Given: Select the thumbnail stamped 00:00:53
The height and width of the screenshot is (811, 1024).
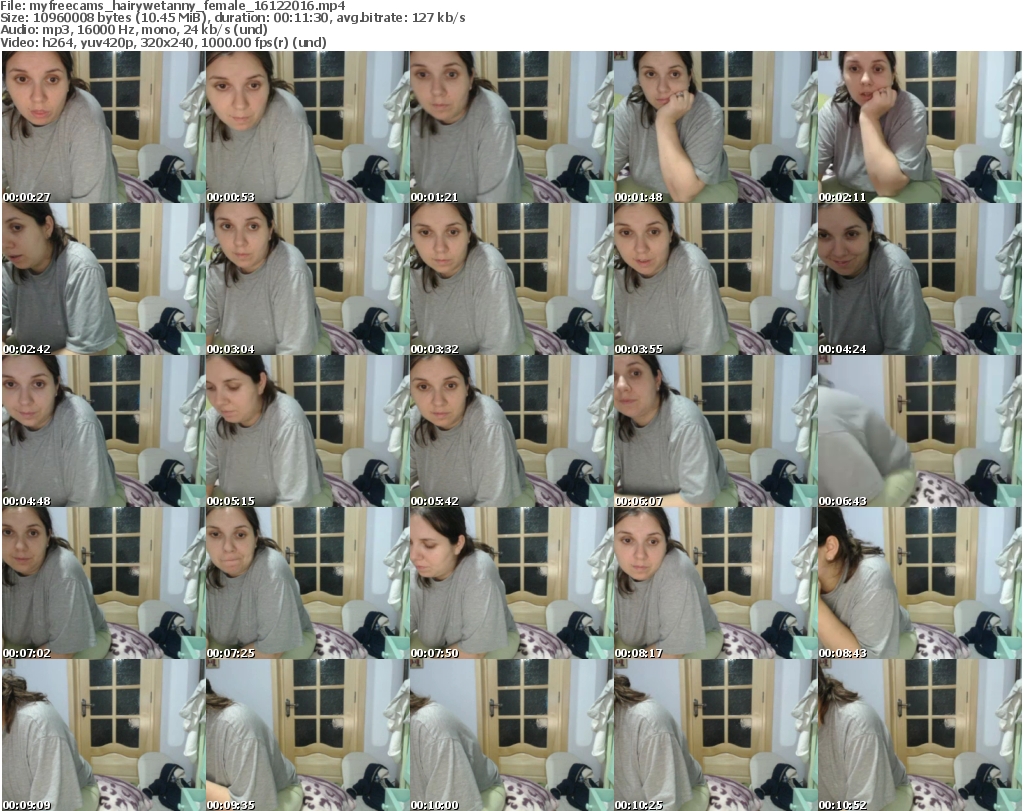Looking at the screenshot, I should pos(308,127).
